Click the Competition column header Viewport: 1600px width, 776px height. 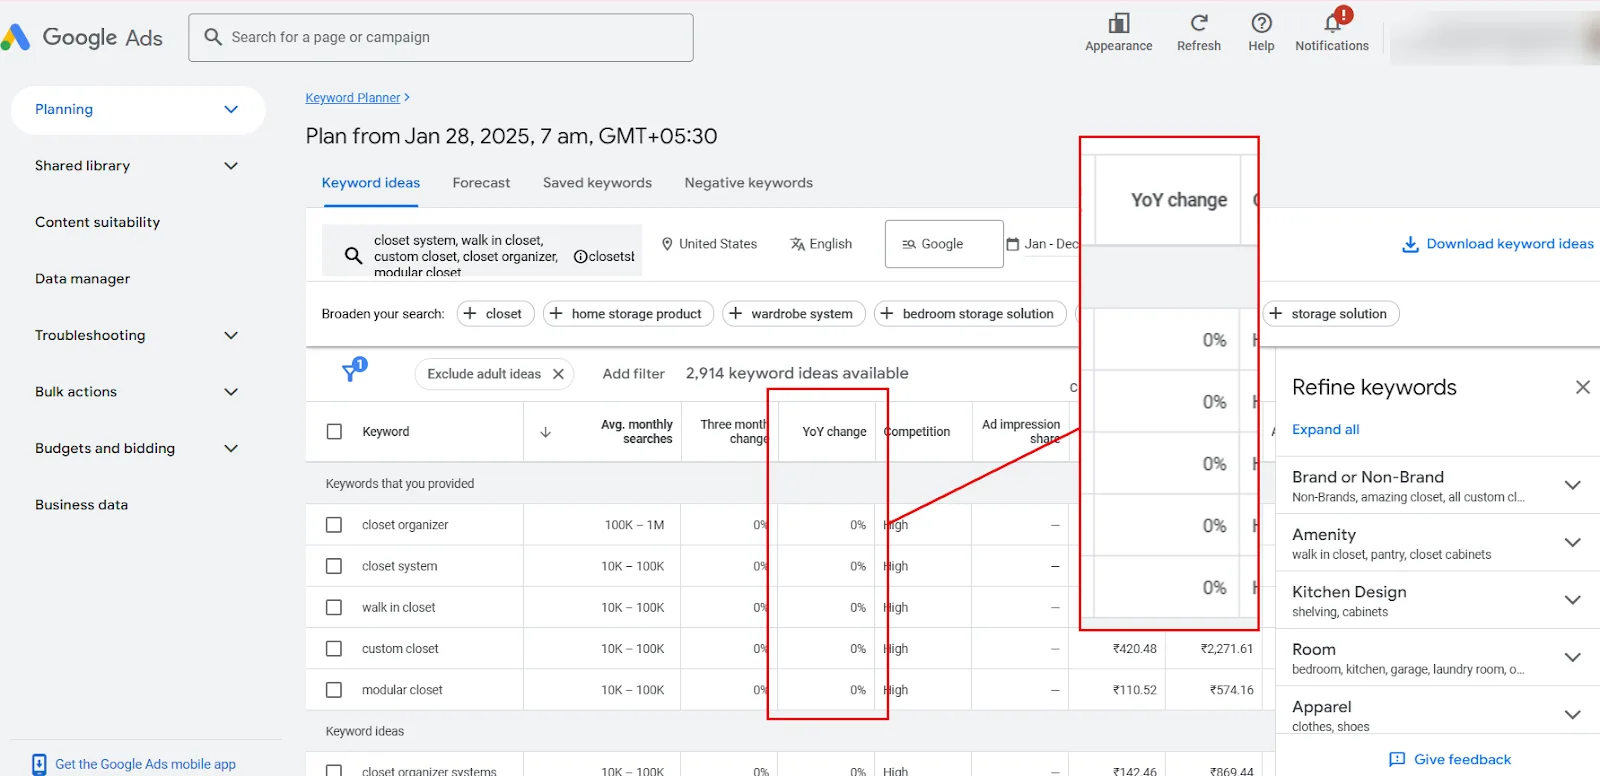tap(918, 432)
